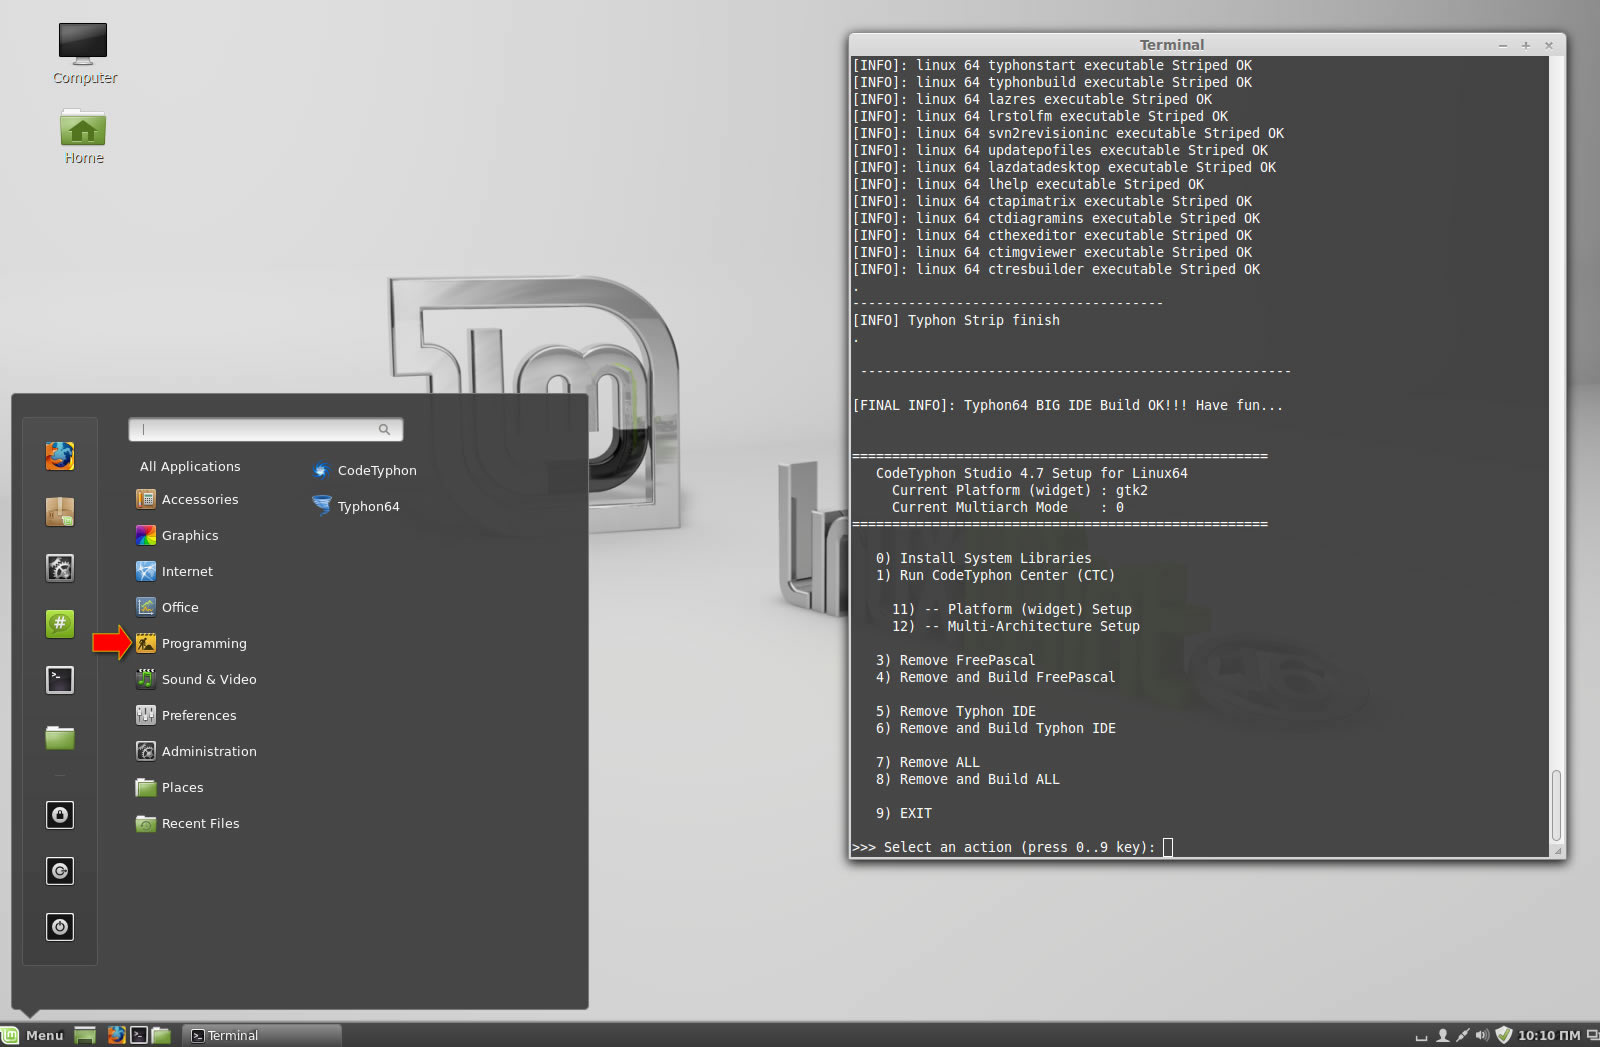The height and width of the screenshot is (1047, 1600).
Task: Click the Logout icon in menu sidebar
Action: [60, 871]
